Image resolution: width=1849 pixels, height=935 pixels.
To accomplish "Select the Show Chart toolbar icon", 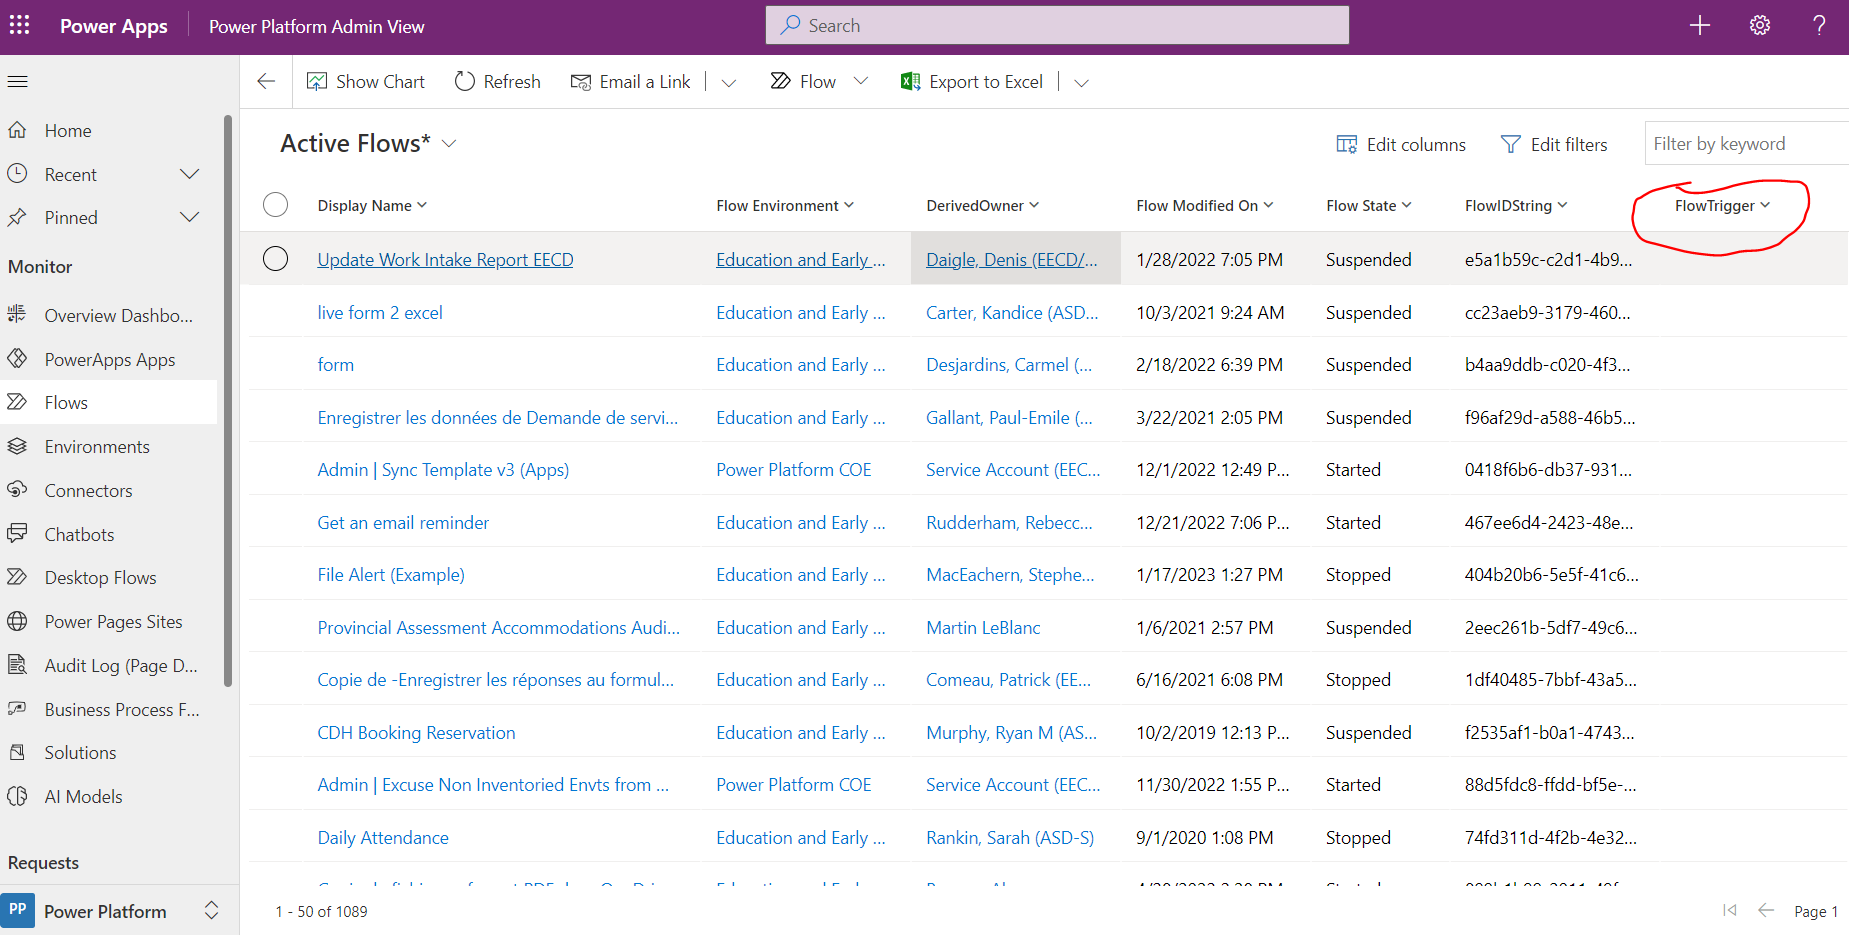I will pos(318,81).
